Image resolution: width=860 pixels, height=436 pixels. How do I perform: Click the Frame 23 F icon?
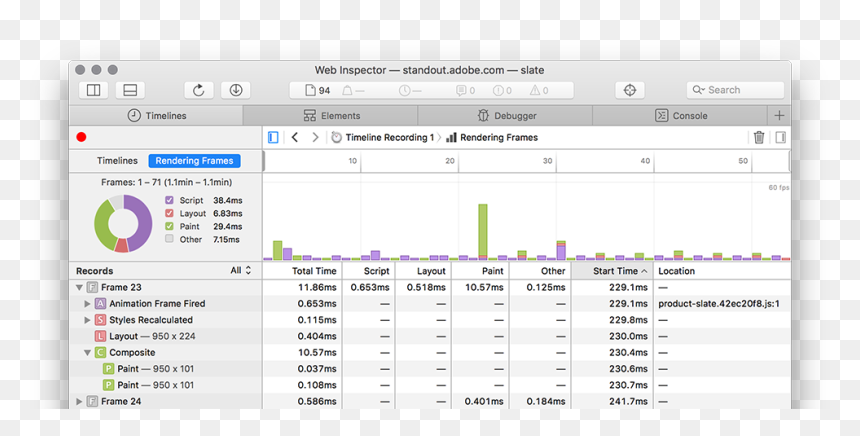(x=92, y=287)
